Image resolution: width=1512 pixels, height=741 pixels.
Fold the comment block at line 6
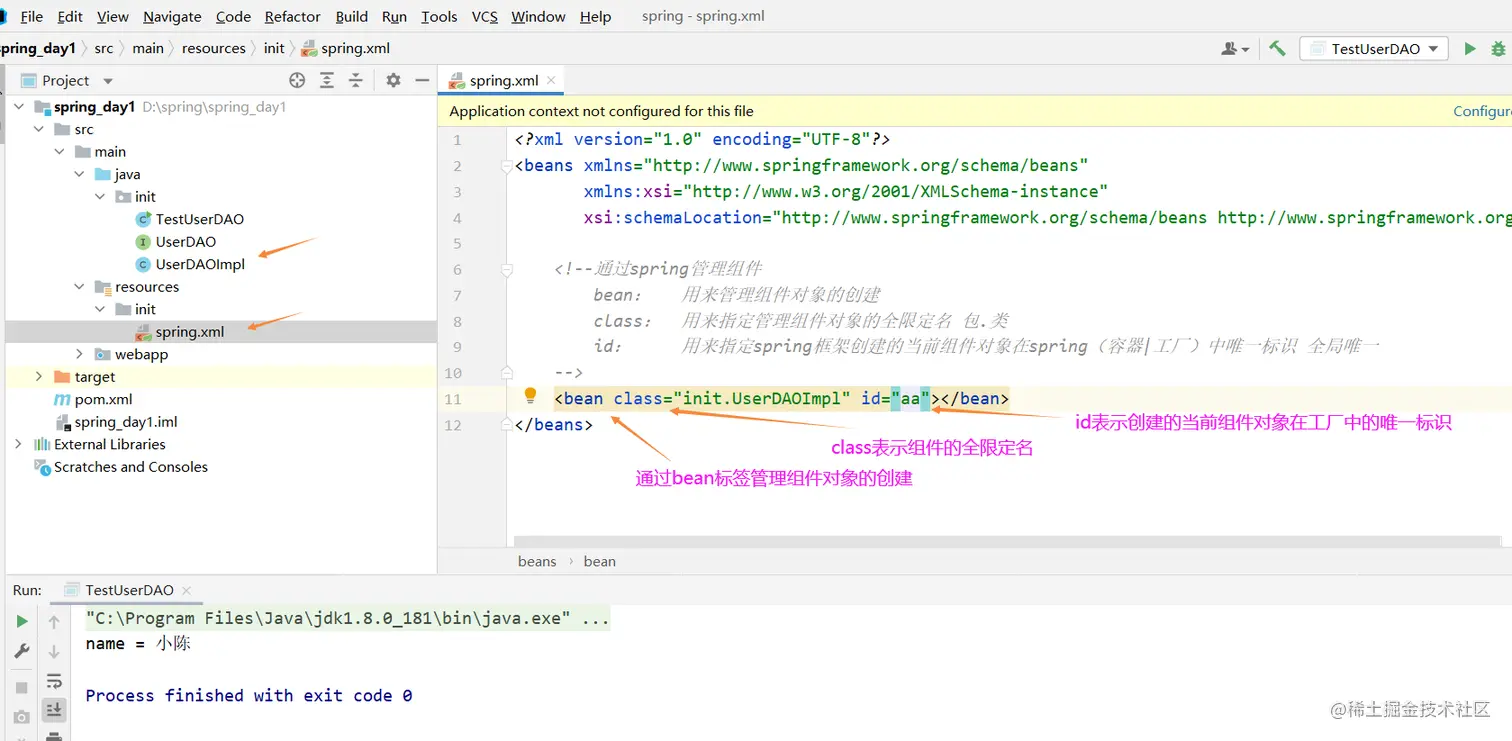507,270
